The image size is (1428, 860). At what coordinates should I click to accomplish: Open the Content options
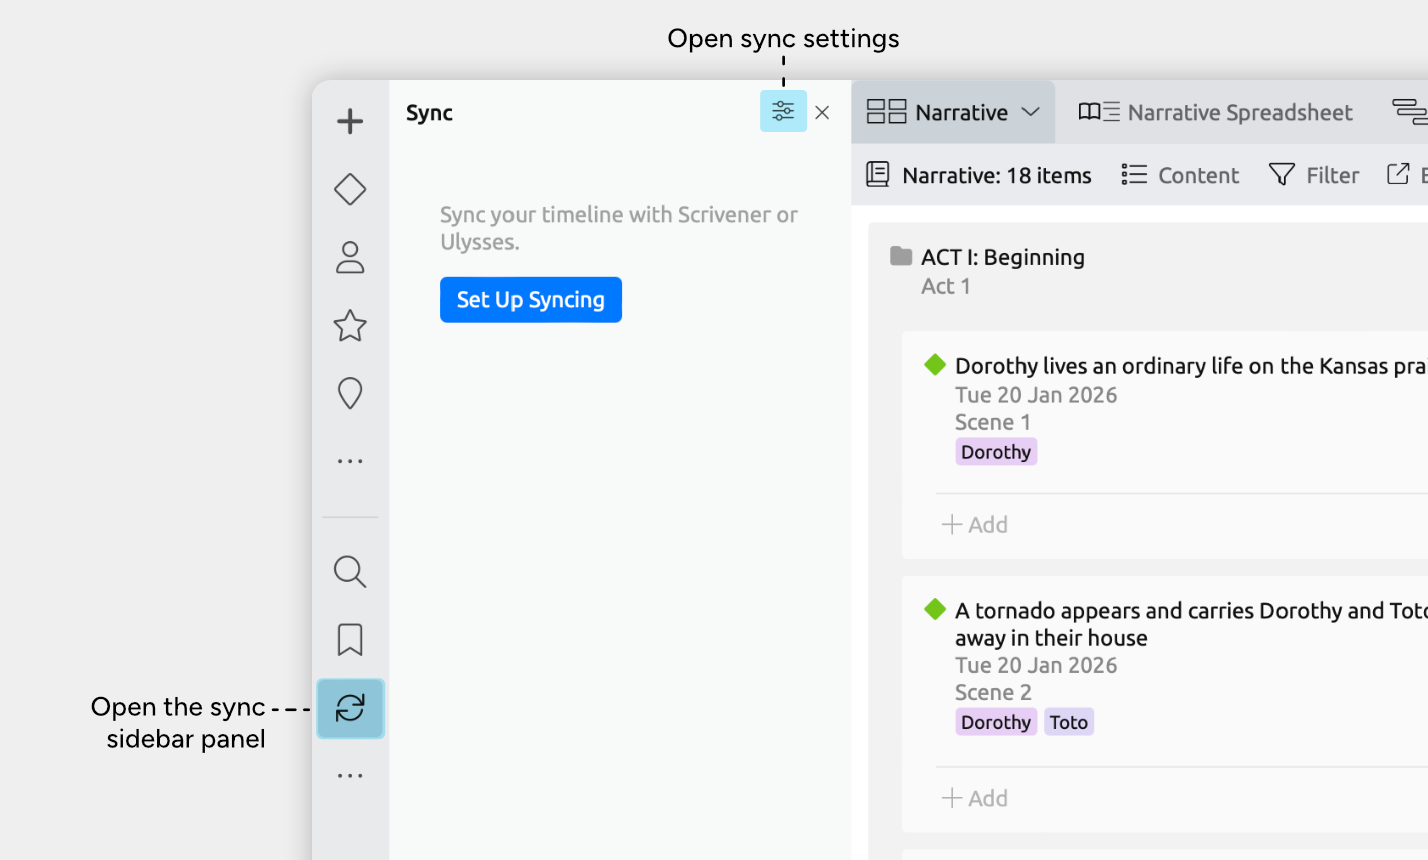1180,175
